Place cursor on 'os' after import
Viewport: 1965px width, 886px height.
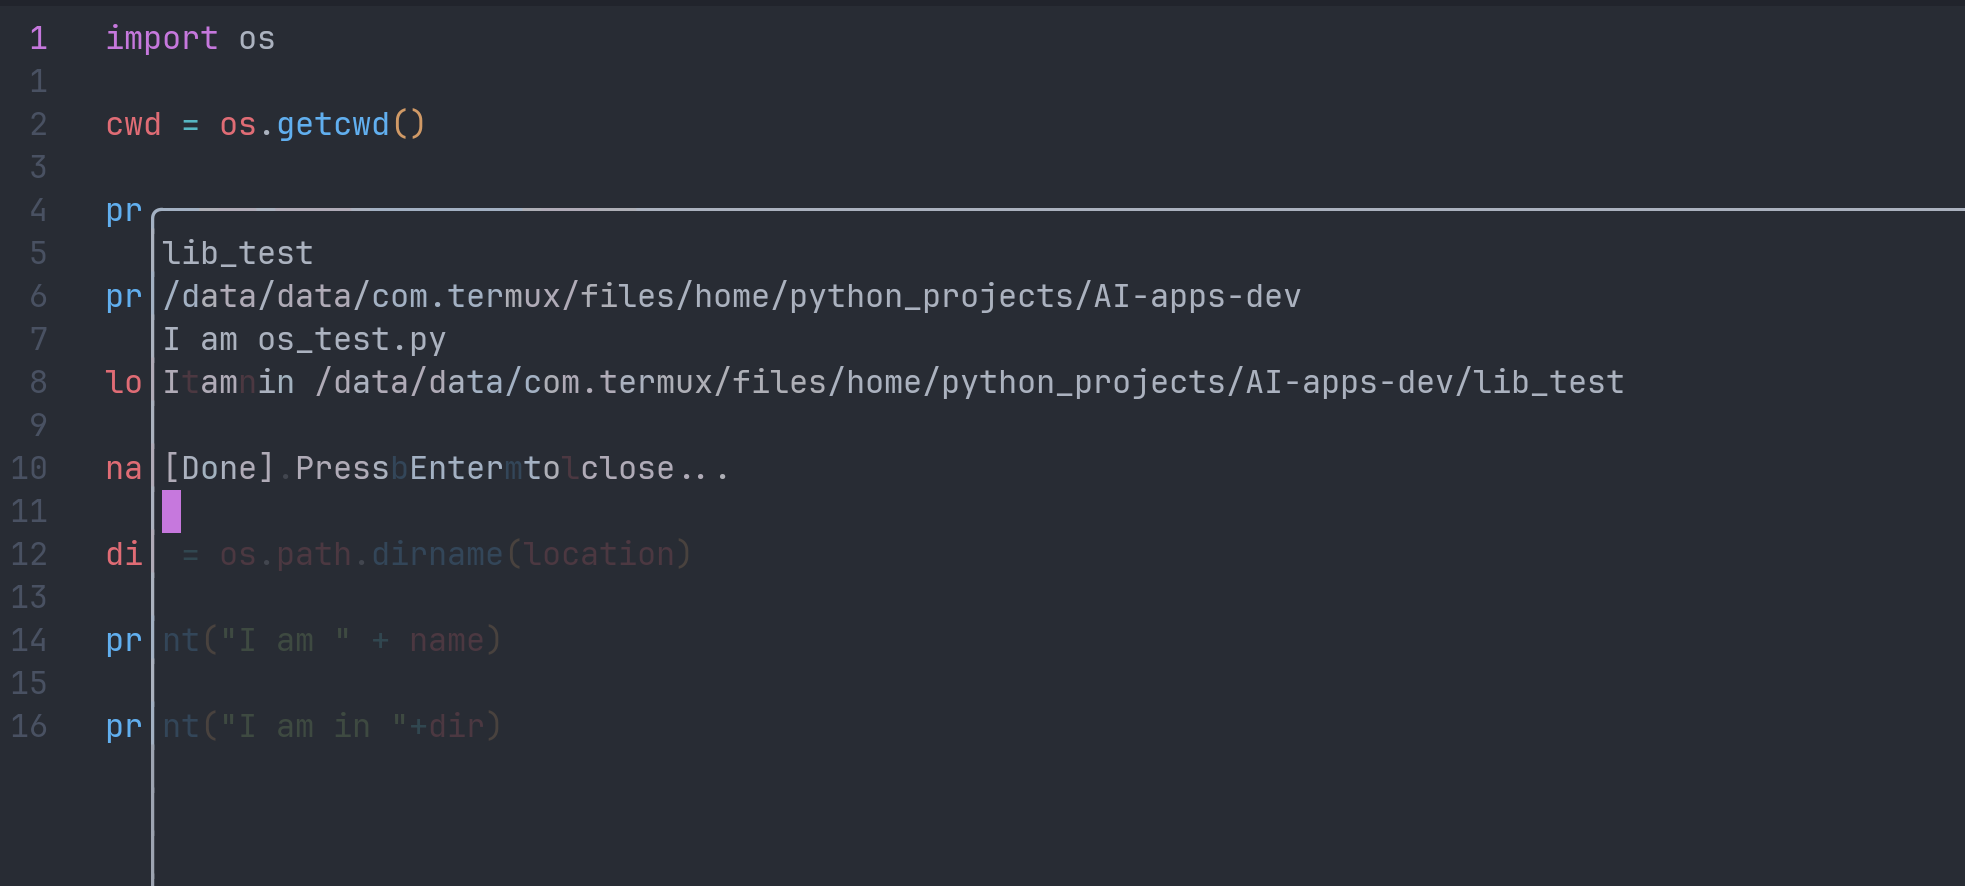point(256,38)
